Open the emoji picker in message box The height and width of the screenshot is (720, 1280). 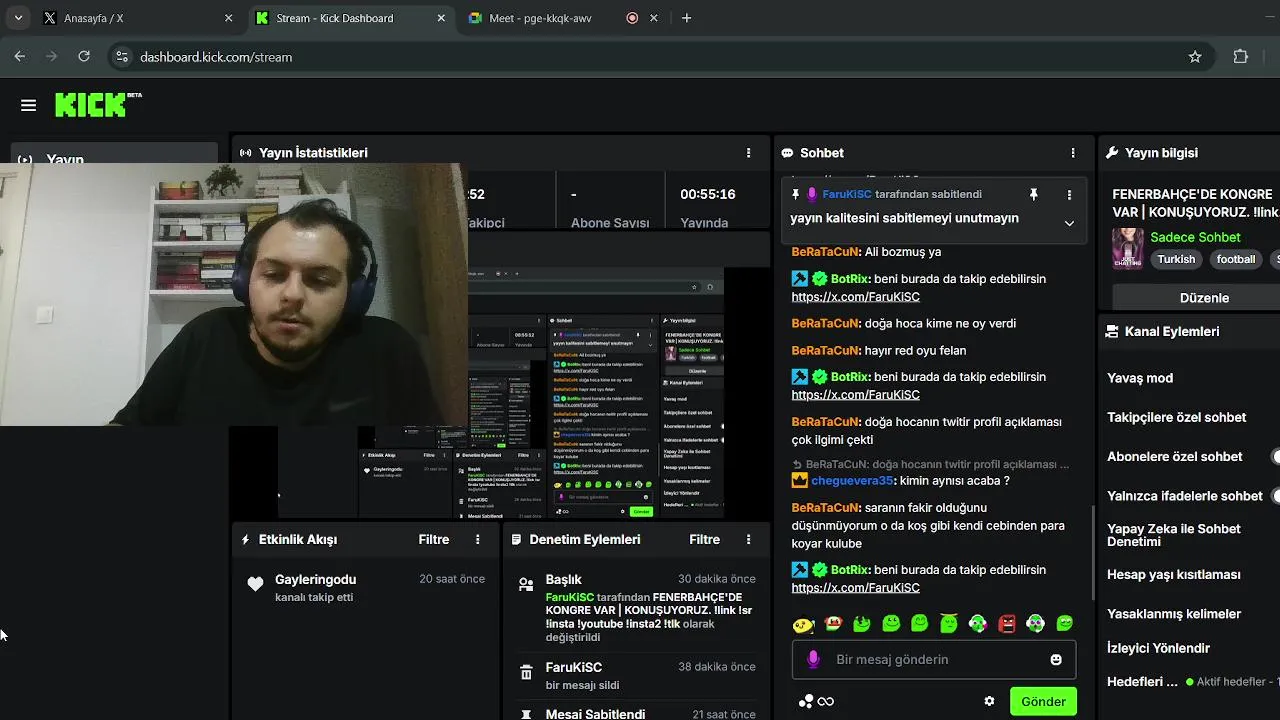[x=1056, y=660]
